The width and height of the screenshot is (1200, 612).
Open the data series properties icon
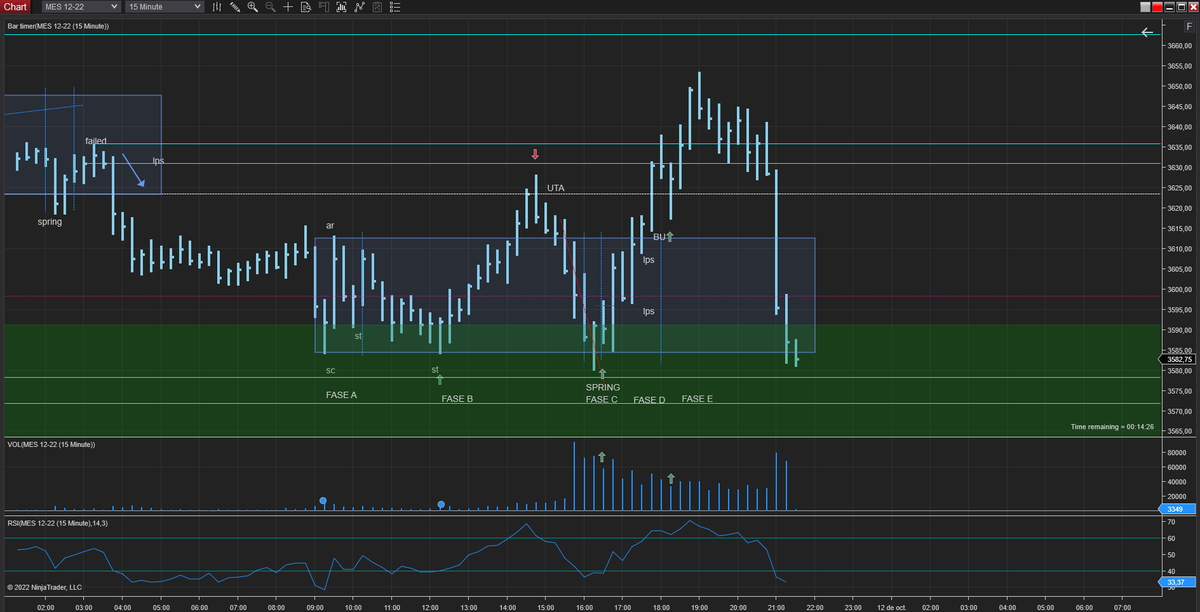pos(377,7)
